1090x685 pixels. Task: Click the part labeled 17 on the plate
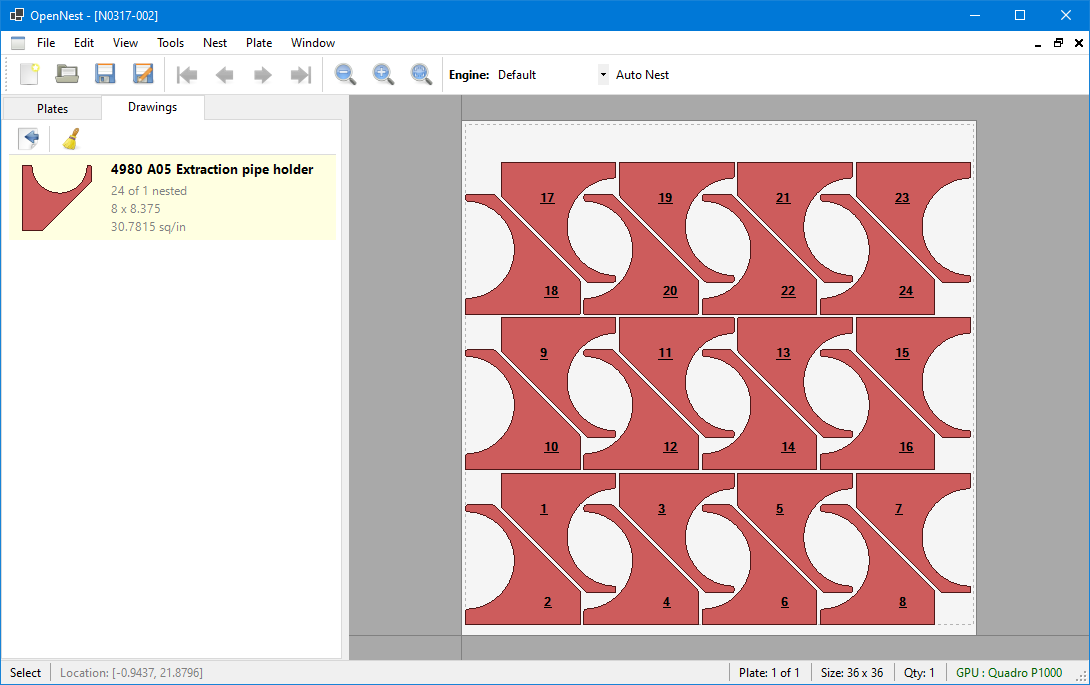[x=547, y=198]
